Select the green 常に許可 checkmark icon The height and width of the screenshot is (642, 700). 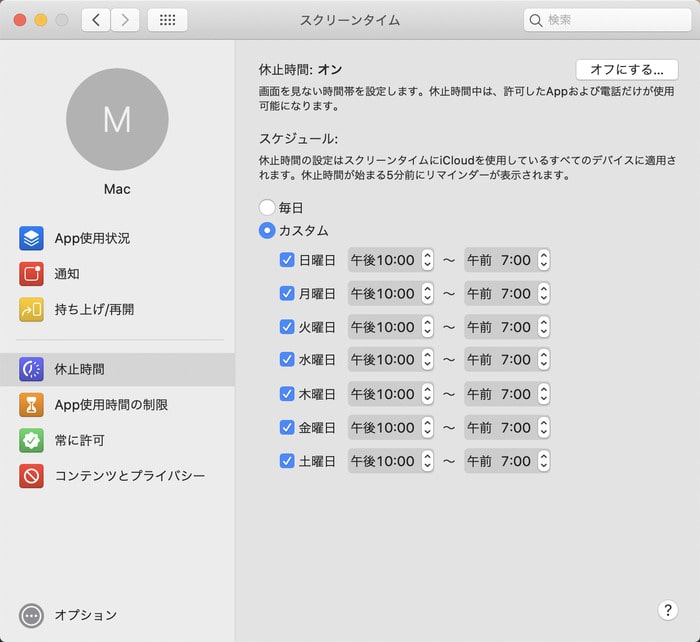[31, 440]
